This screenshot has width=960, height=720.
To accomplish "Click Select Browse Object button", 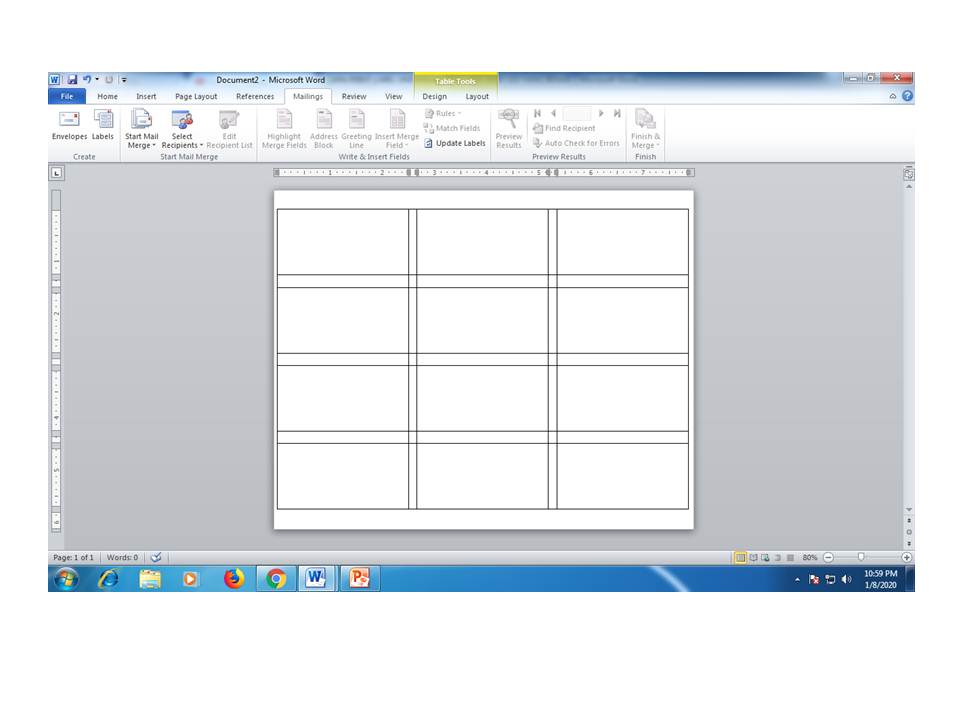I will [x=909, y=531].
